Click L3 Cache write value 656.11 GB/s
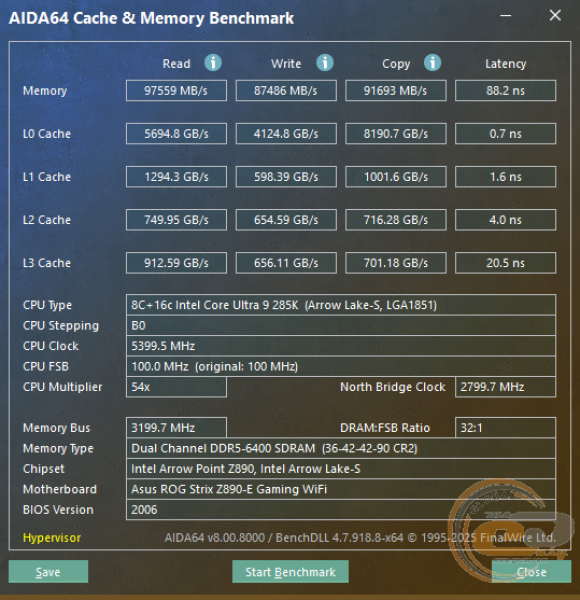The image size is (580, 600). 286,263
